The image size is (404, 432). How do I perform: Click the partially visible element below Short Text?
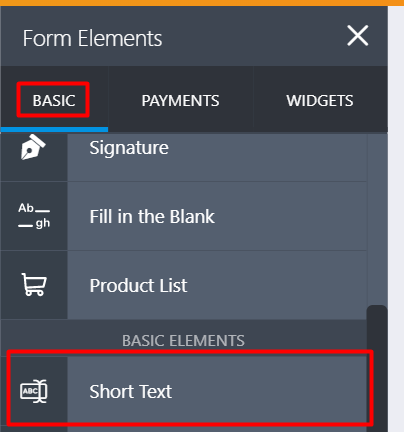[184, 429]
